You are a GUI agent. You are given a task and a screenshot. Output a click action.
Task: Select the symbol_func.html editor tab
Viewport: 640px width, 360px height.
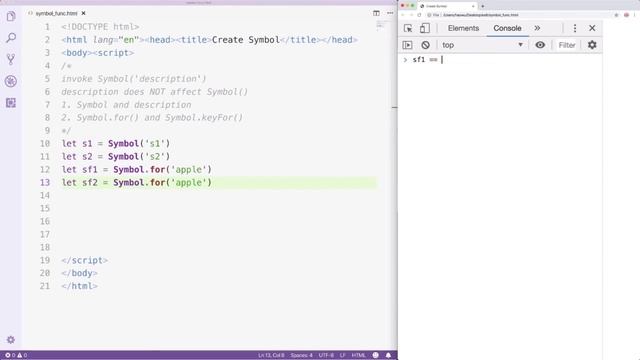tap(56, 13)
